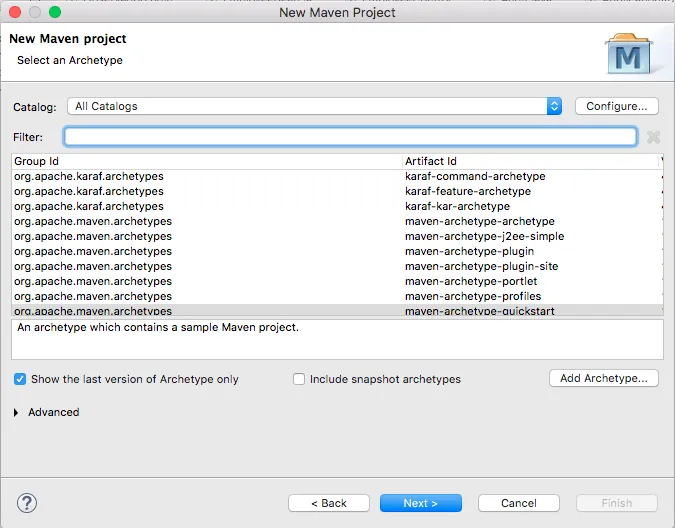Focus the Filter text field
This screenshot has width=675, height=528.
click(x=350, y=137)
